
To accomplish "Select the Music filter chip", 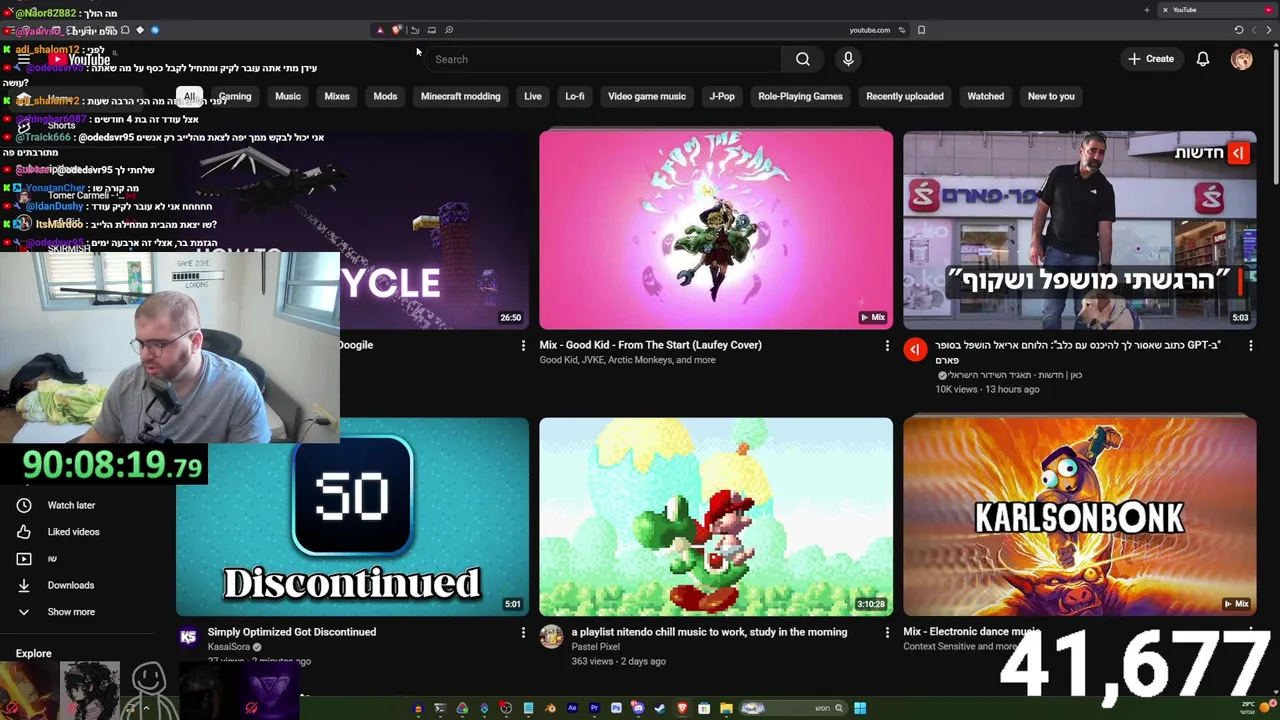I will [288, 96].
